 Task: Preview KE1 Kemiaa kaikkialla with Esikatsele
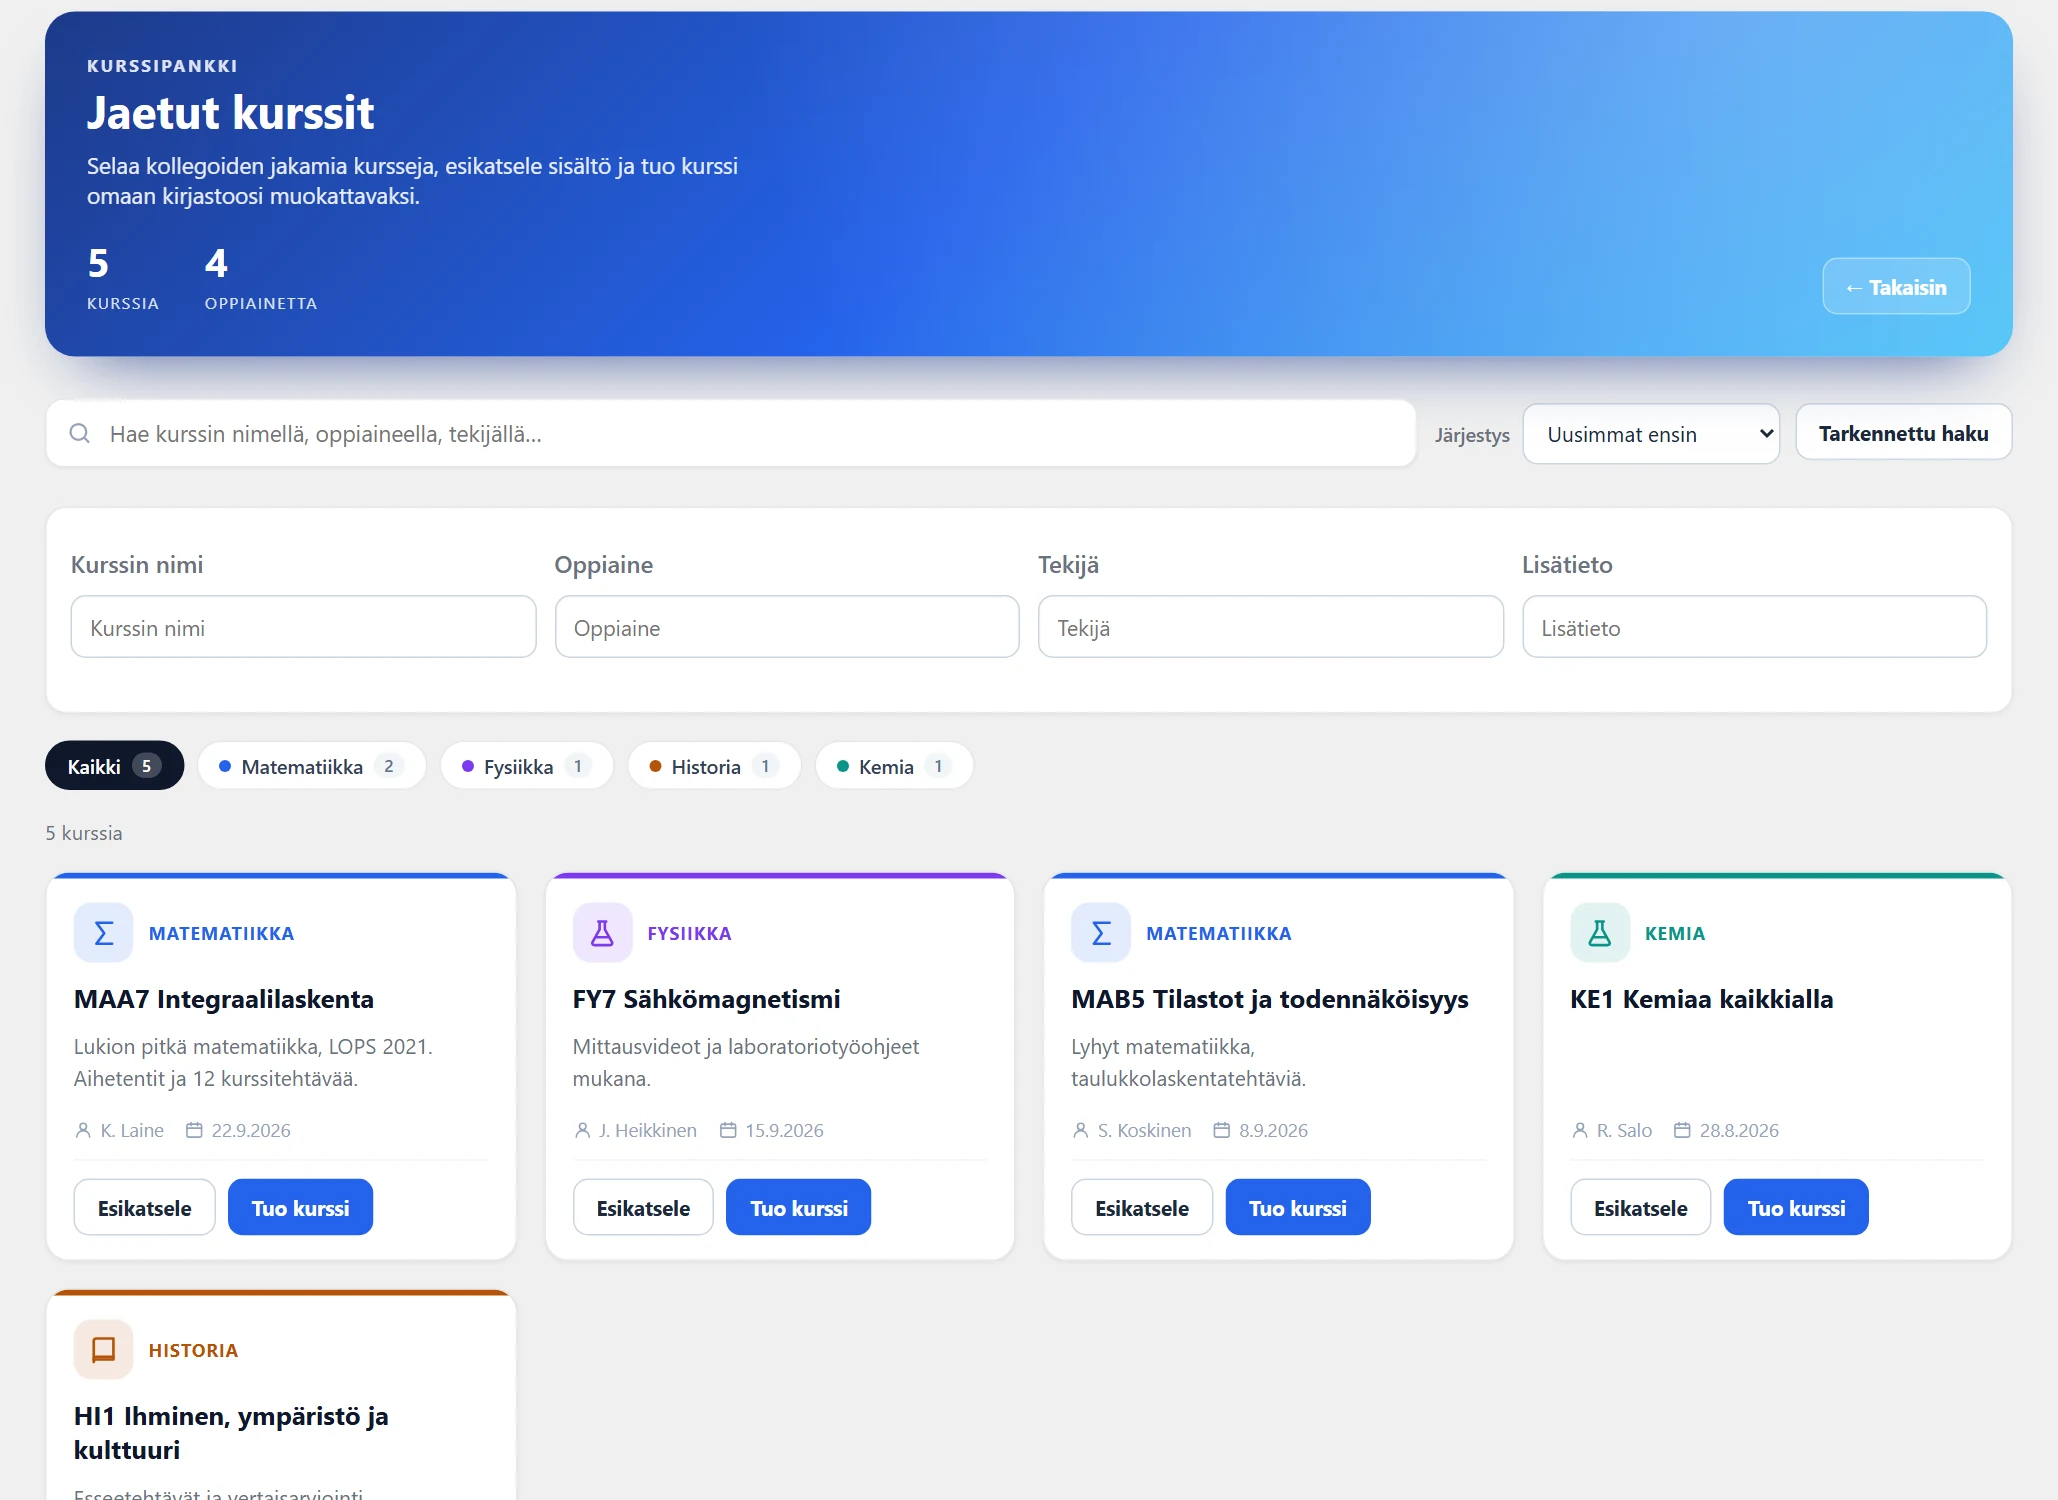1641,1207
